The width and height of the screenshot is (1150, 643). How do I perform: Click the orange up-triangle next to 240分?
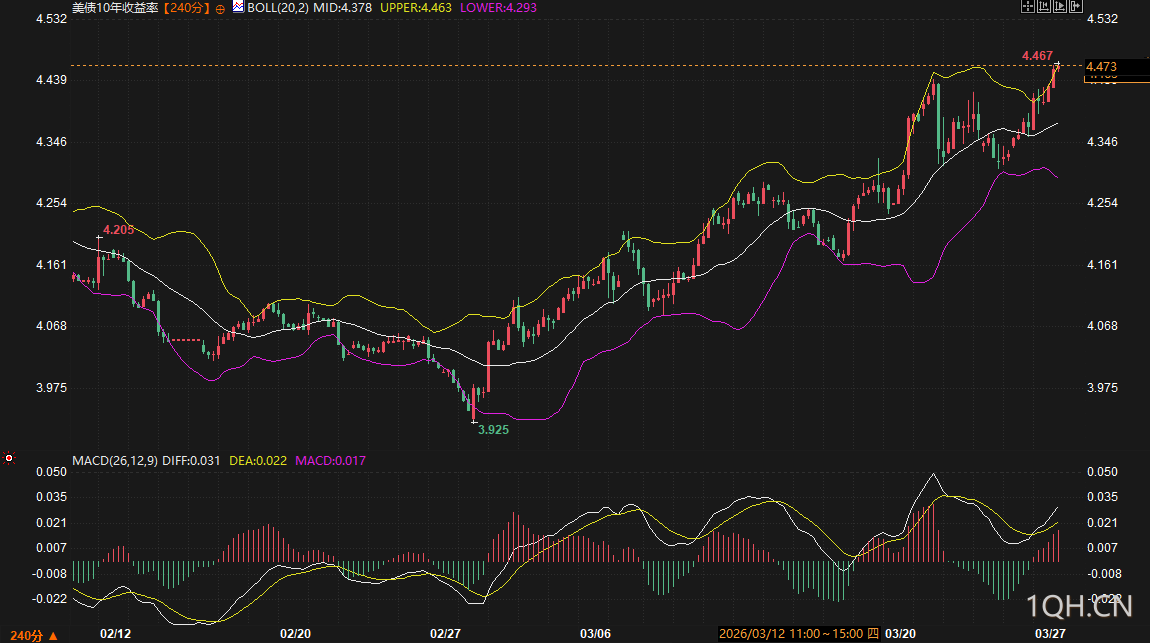[53, 635]
